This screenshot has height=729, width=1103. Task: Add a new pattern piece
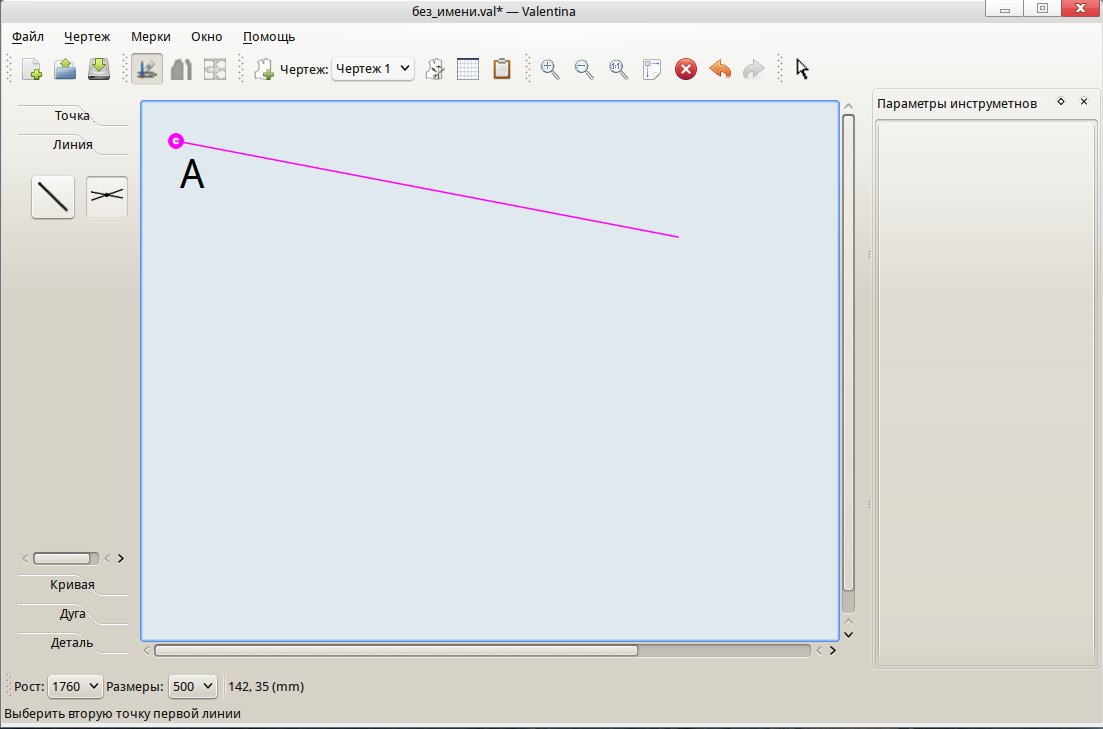pos(264,69)
